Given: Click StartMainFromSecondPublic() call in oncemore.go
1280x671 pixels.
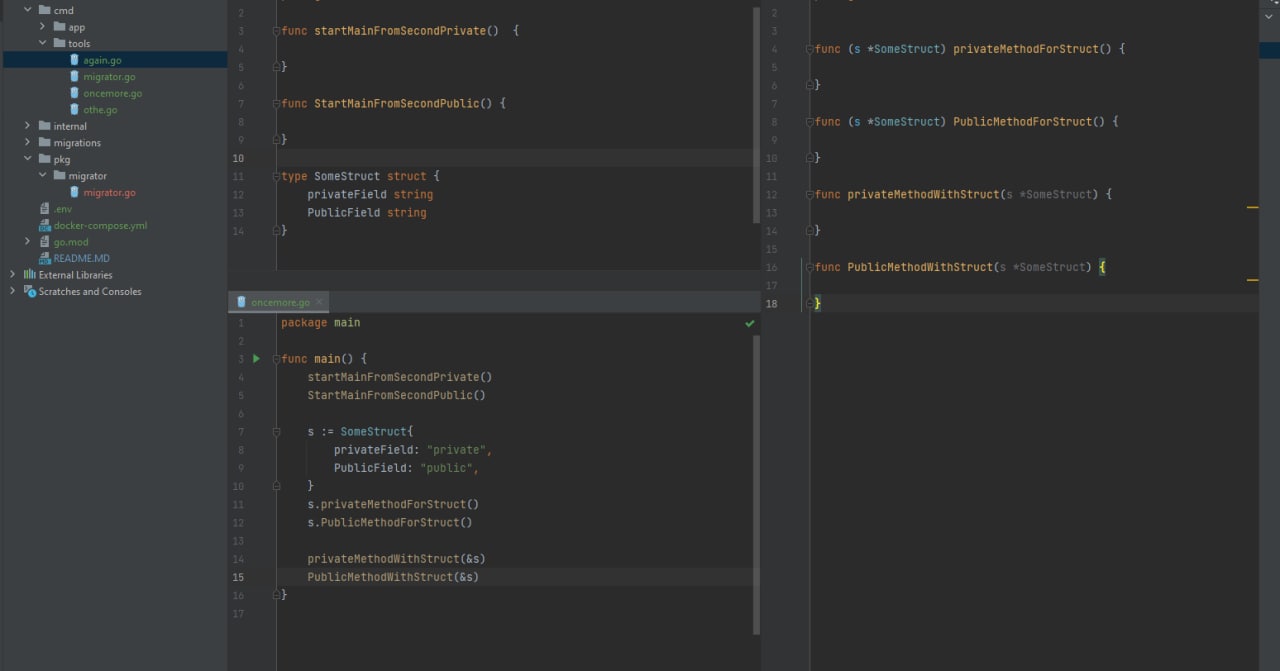Looking at the screenshot, I should (x=396, y=395).
